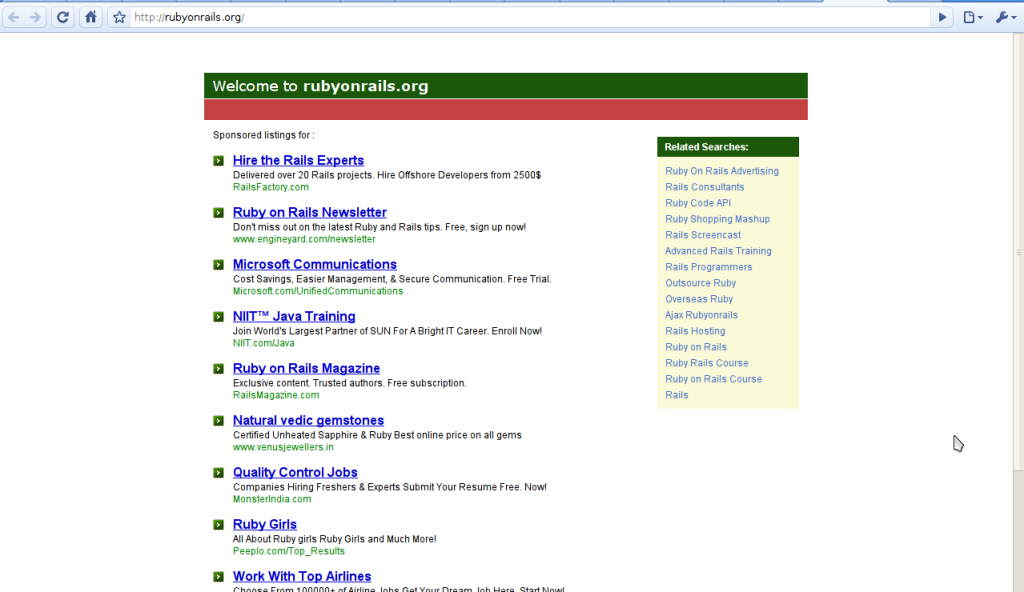Click green arrow bullet beside Ruby Girls
1024x592 pixels.
point(218,525)
